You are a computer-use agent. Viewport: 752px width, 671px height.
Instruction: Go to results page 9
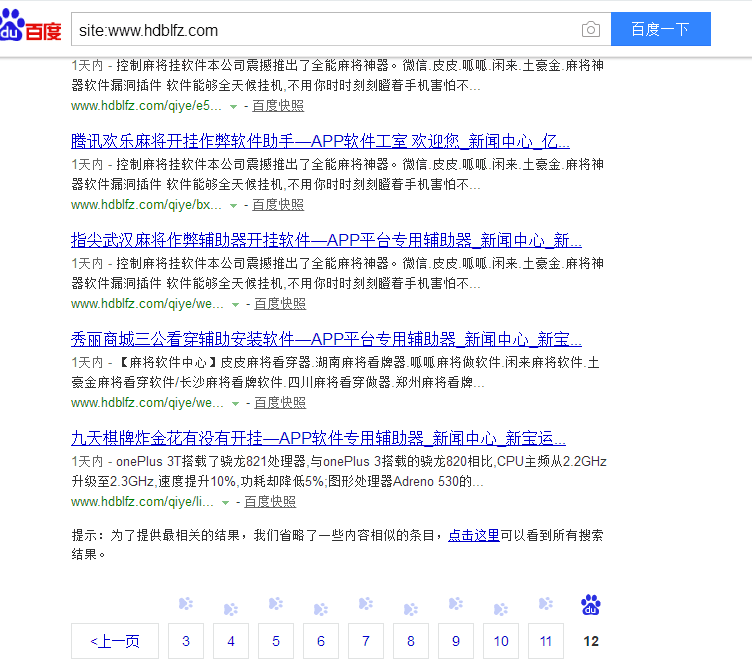pos(456,641)
